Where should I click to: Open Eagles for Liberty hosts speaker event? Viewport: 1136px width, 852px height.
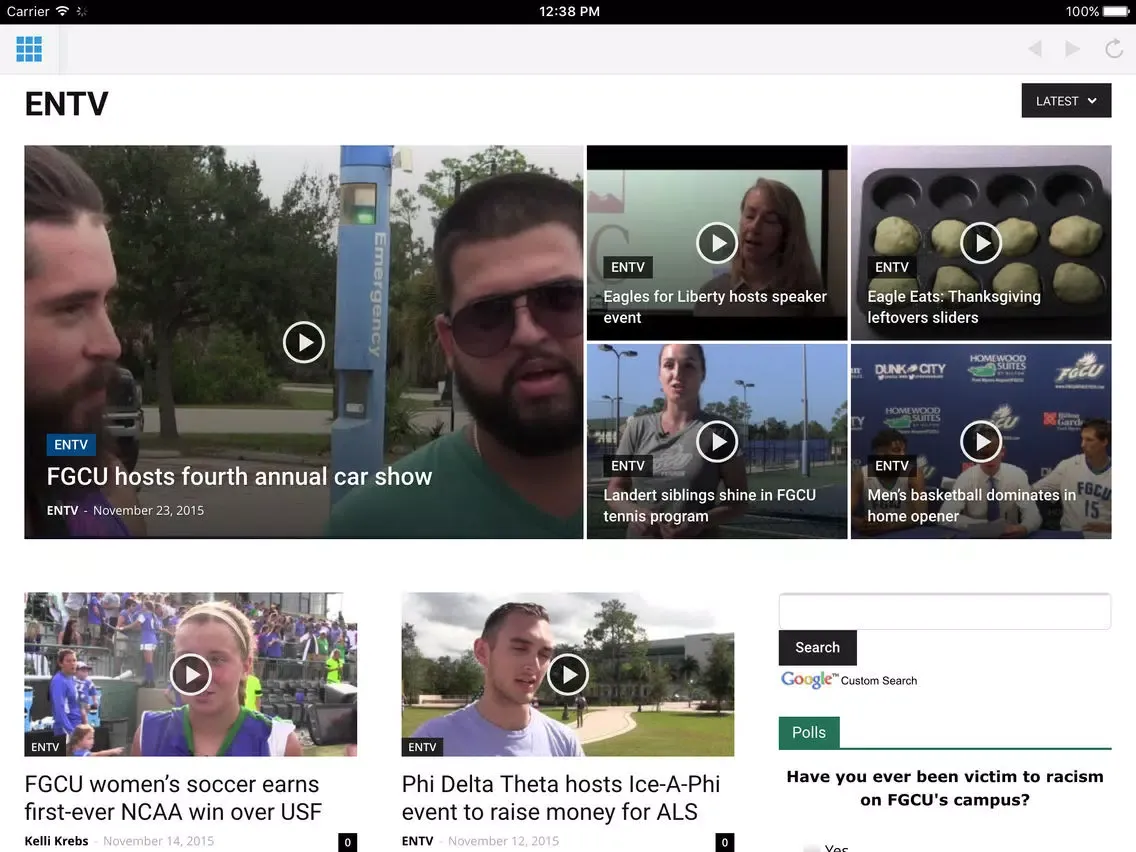click(715, 307)
